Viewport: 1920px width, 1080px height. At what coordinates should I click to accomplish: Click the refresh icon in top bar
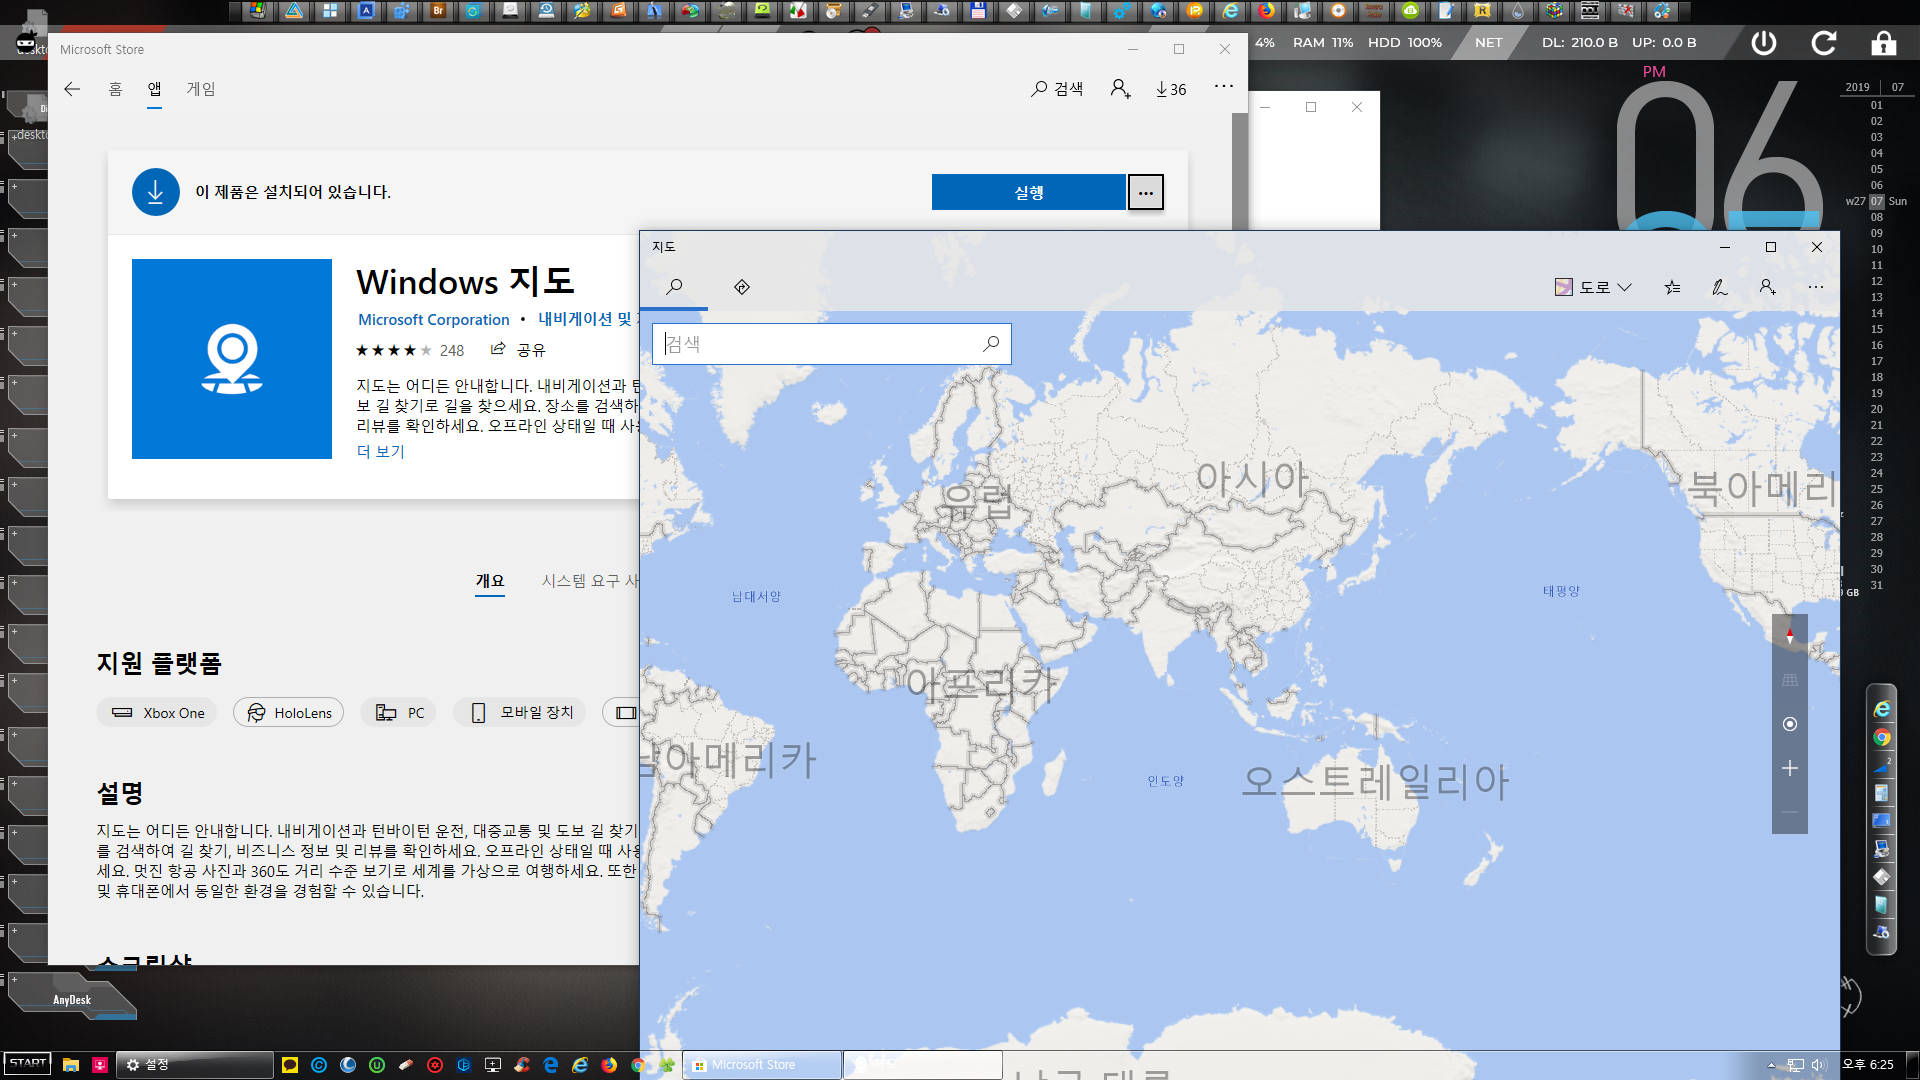click(x=1824, y=43)
